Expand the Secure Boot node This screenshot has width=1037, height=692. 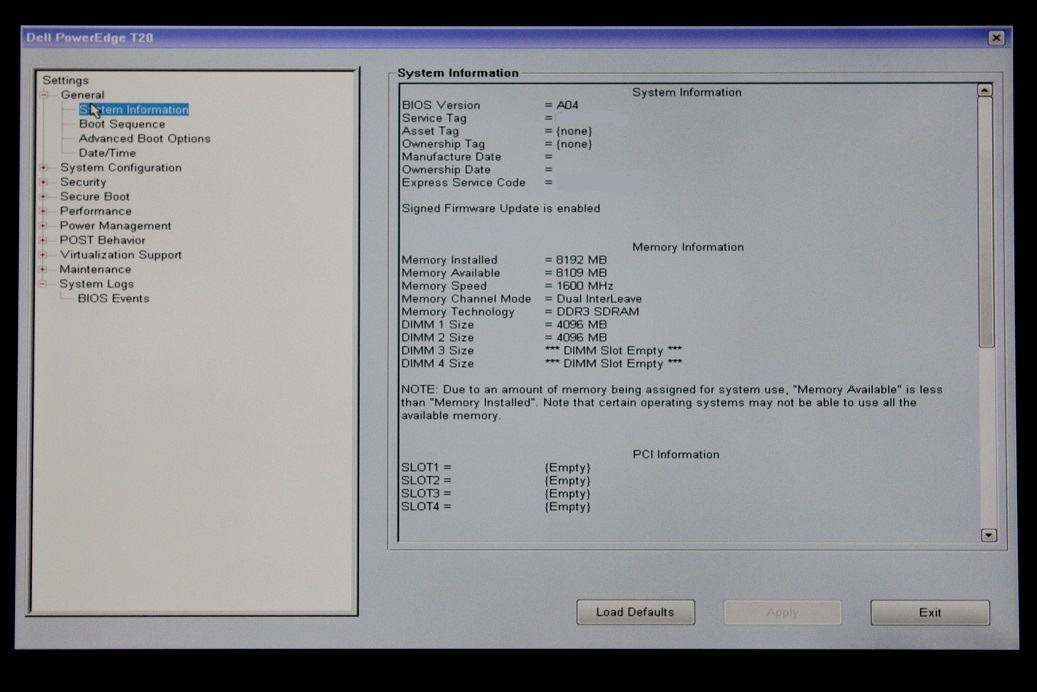tap(44, 196)
